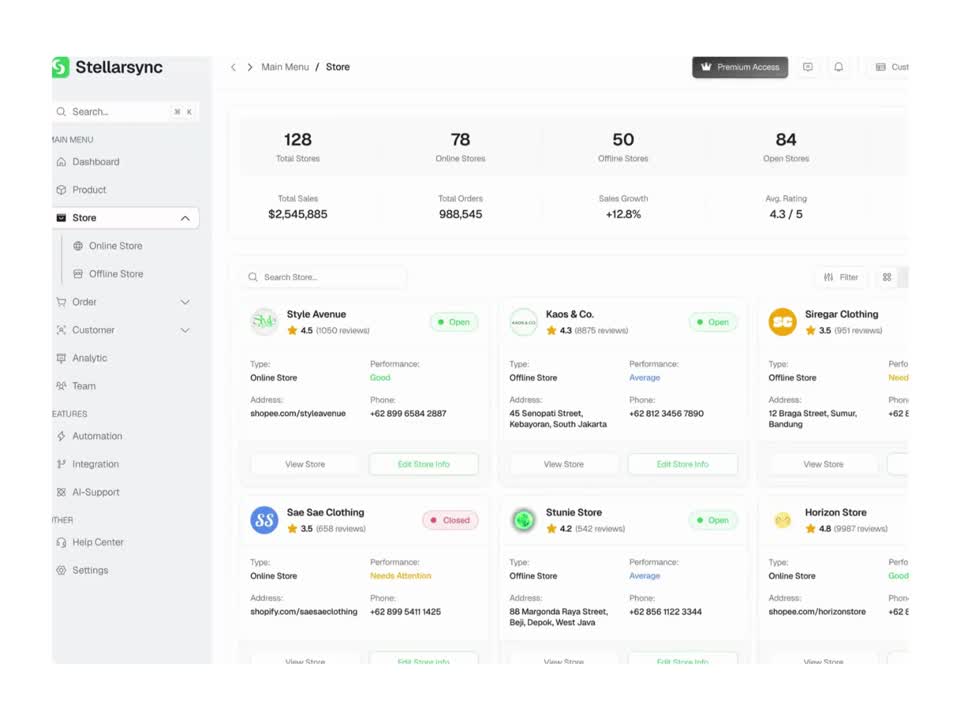
Task: Open the notifications bell icon
Action: click(x=838, y=67)
